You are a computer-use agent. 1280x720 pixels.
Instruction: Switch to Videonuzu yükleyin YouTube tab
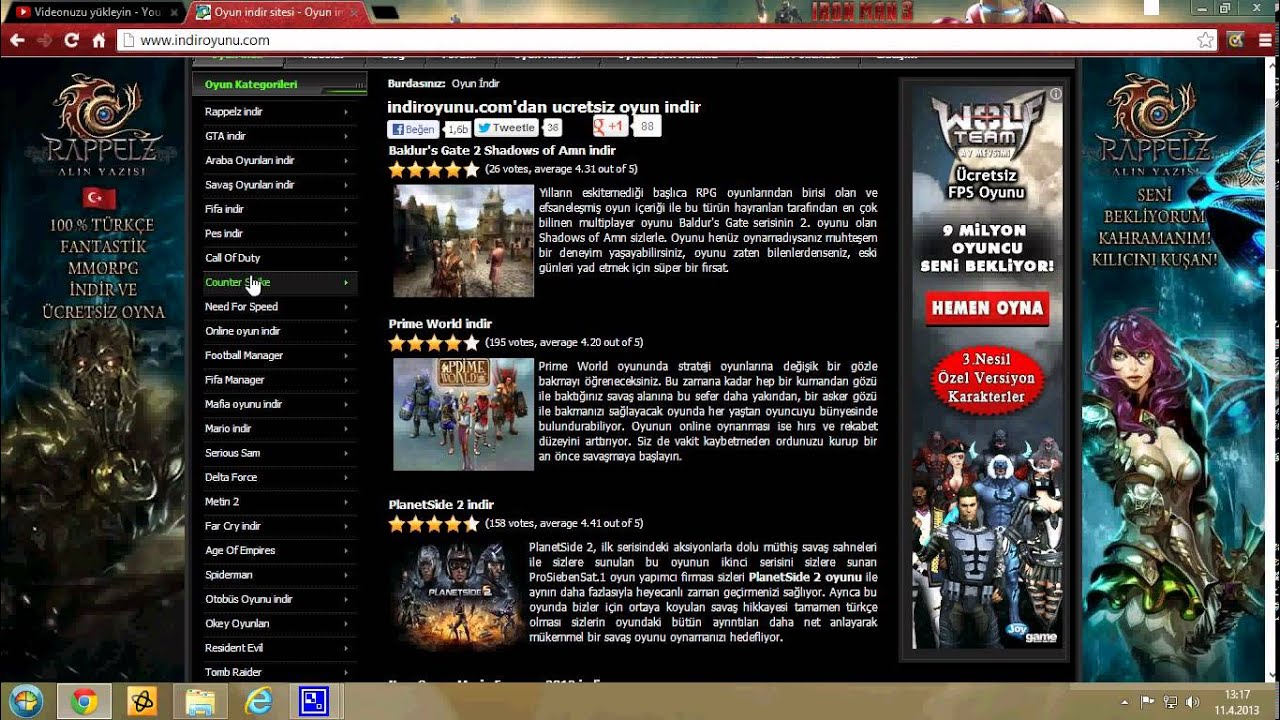(x=95, y=12)
